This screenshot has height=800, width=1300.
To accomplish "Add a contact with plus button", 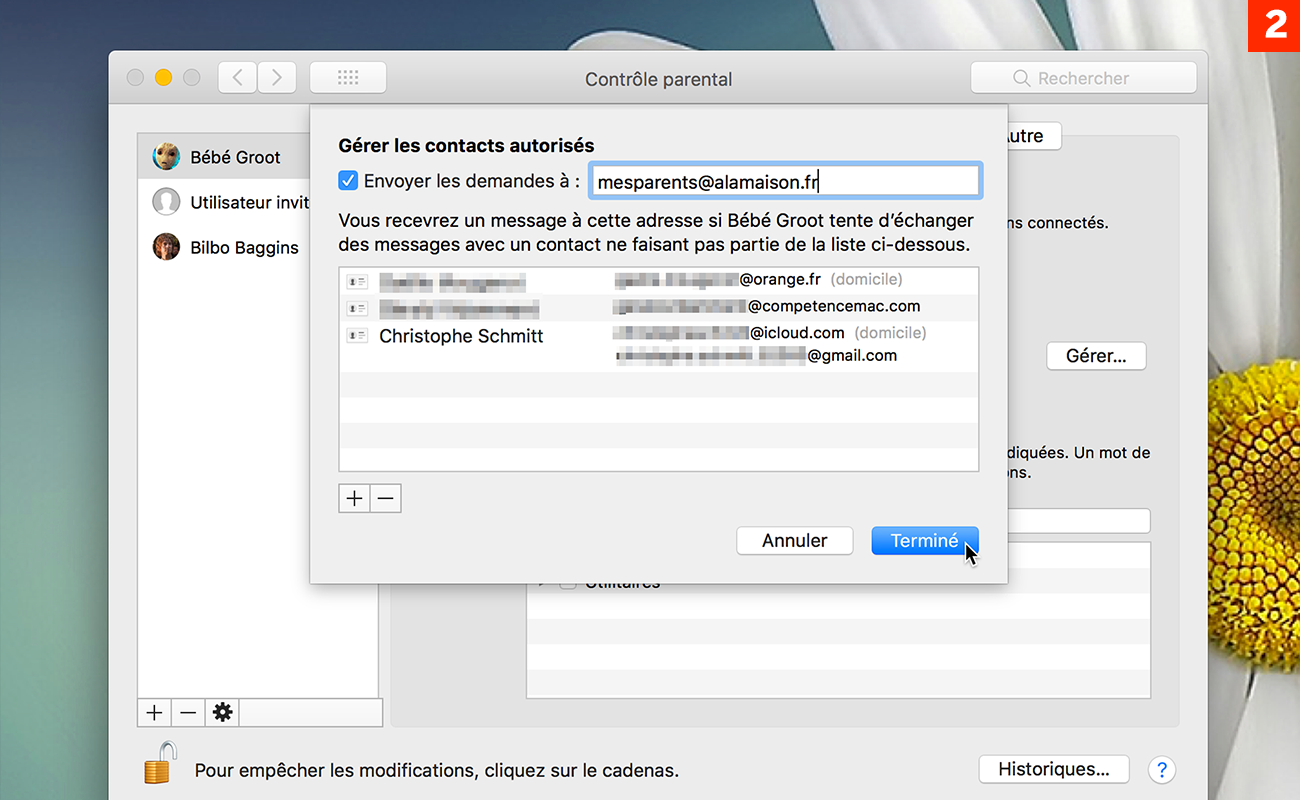I will coord(354,498).
